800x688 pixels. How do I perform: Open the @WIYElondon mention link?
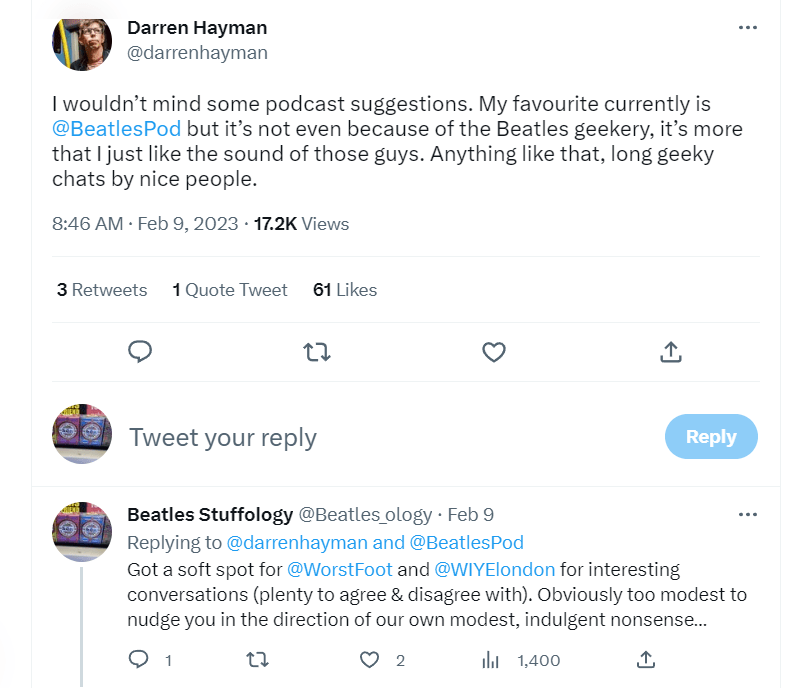495,570
